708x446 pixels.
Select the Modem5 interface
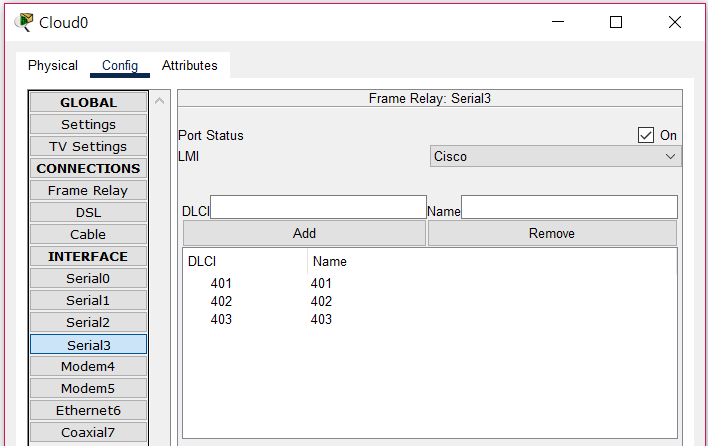pyautogui.click(x=88, y=389)
